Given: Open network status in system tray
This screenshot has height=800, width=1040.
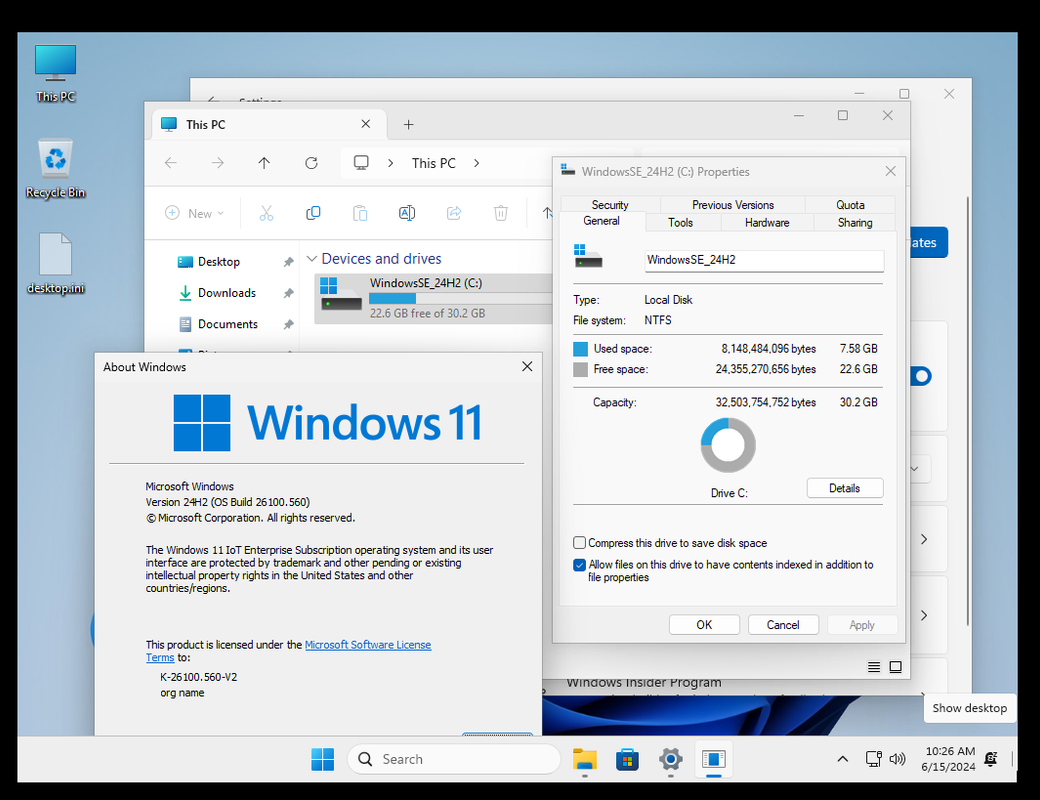Looking at the screenshot, I should coord(874,759).
